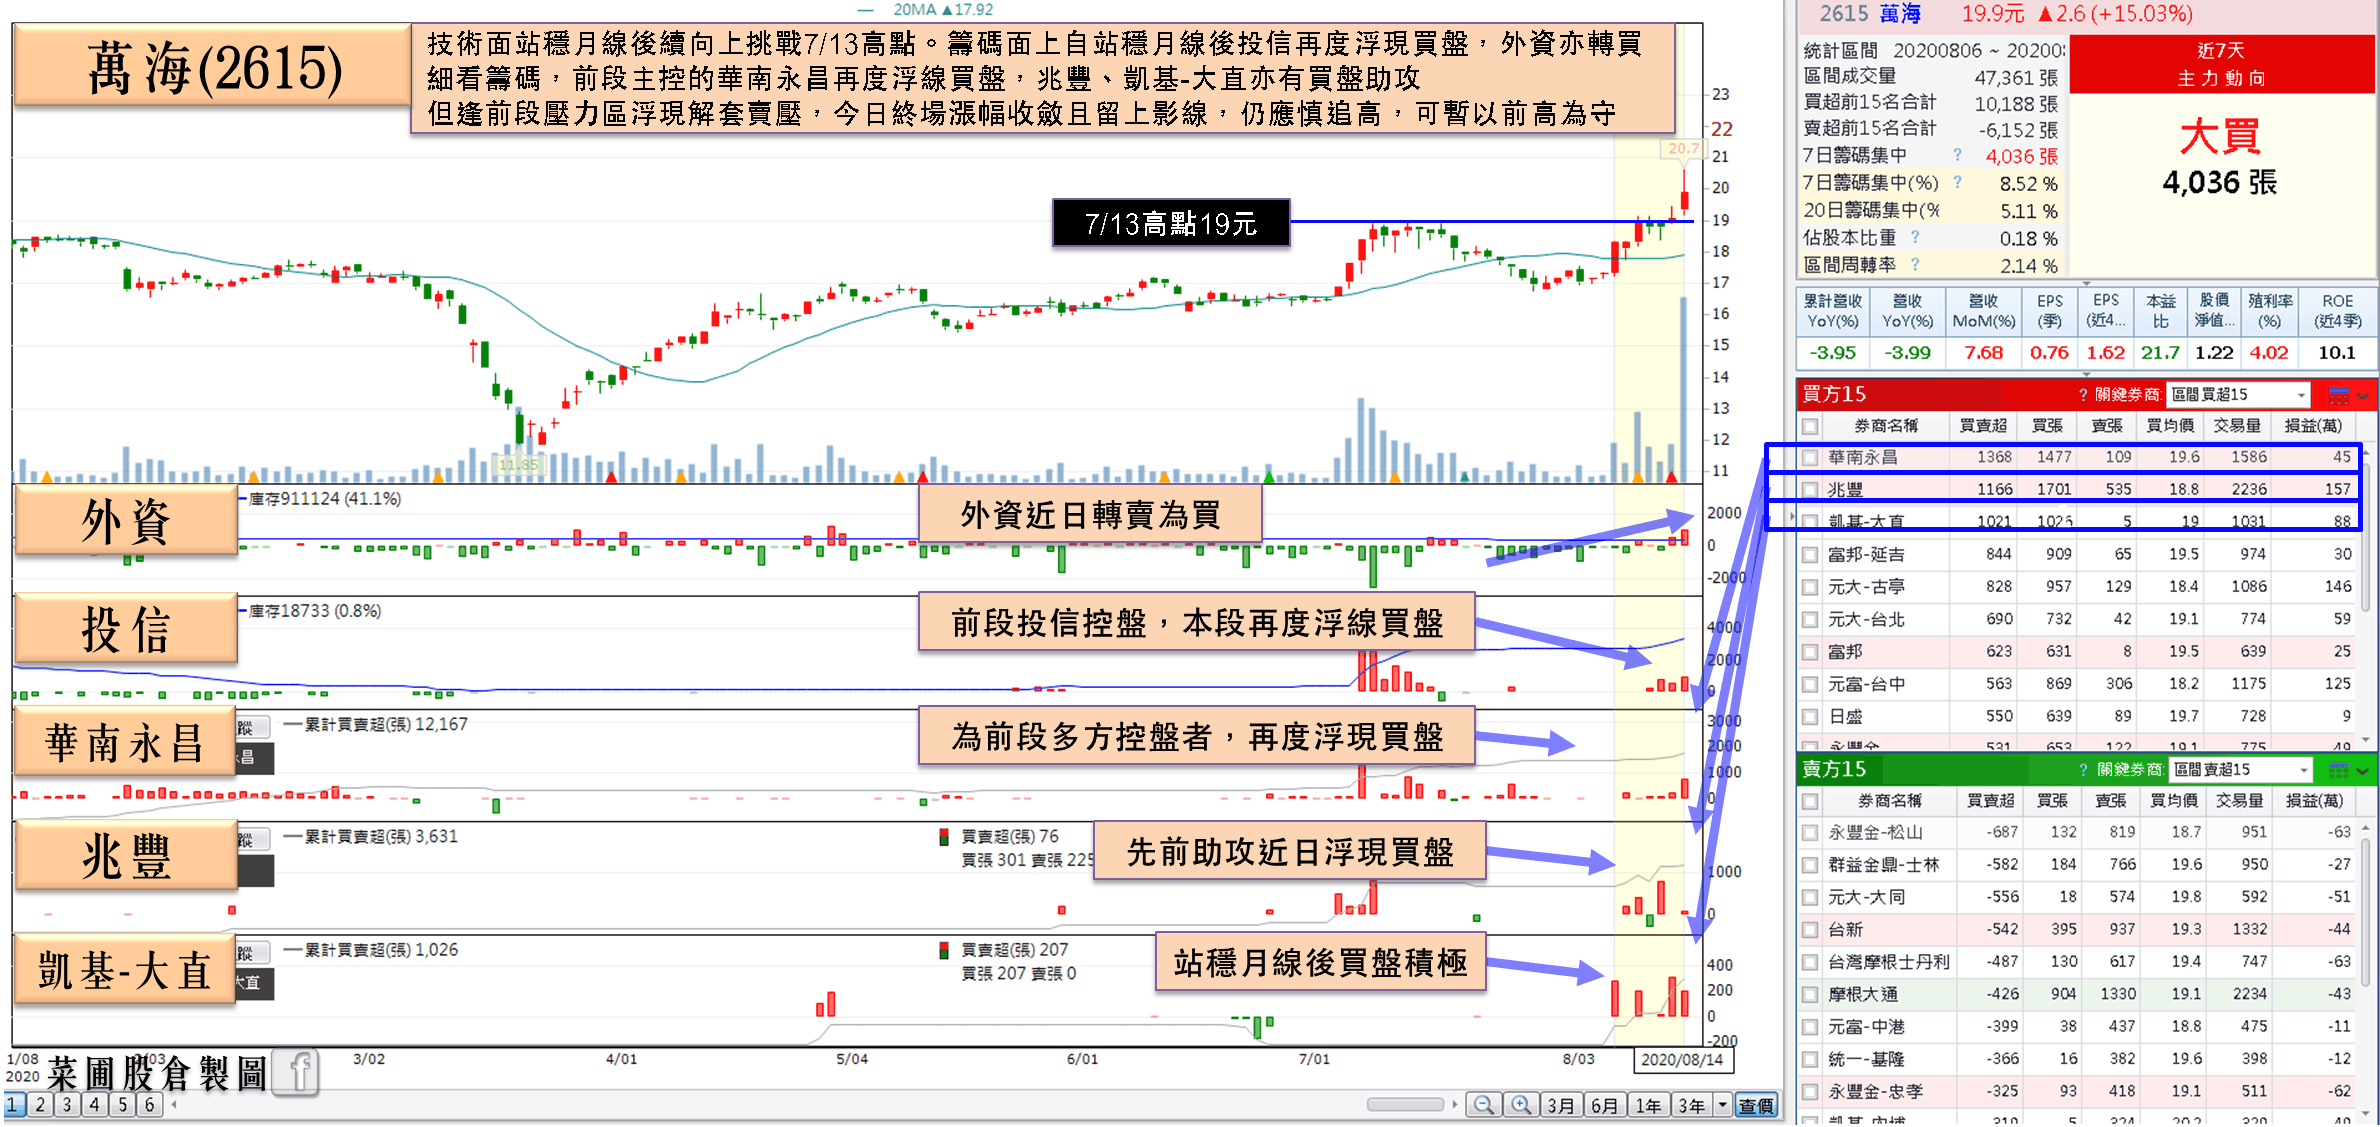This screenshot has height=1127, width=2380.
Task: Click the 損益(萬) column header in 買方15
Action: pos(2313,426)
